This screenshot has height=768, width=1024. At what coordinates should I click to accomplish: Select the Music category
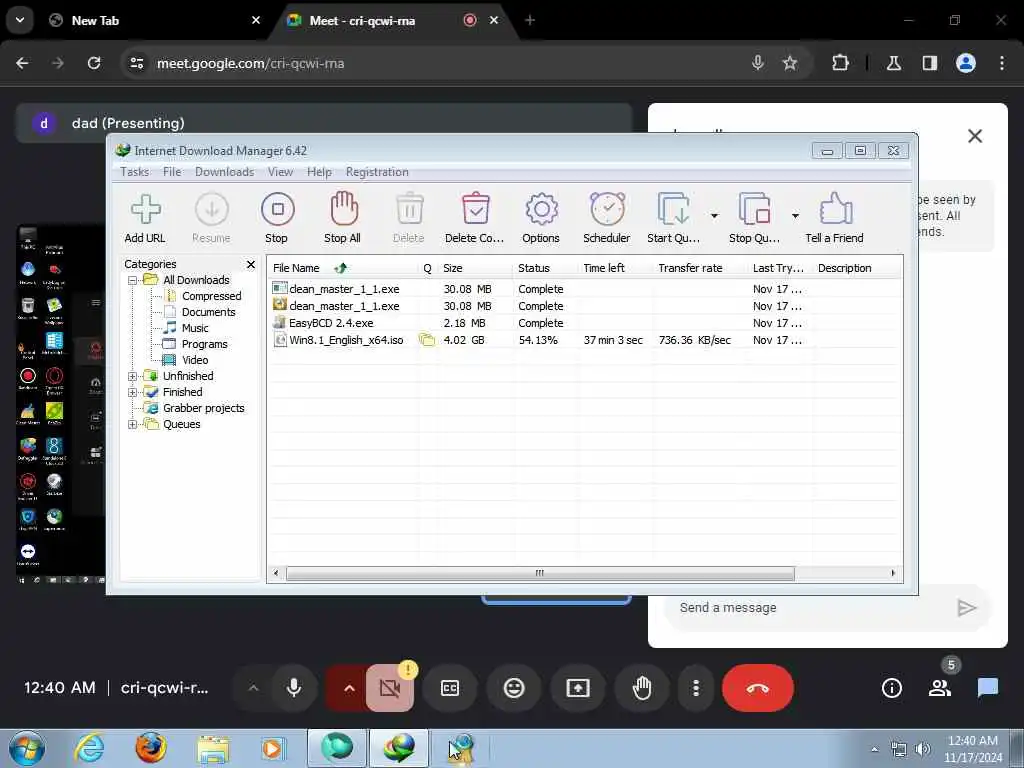(195, 328)
